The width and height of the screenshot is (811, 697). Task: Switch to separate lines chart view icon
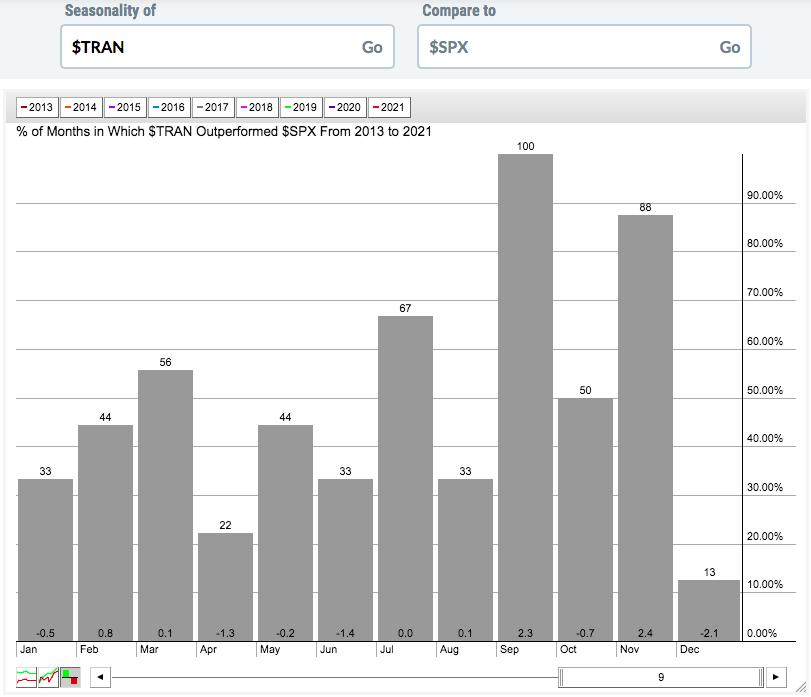pyautogui.click(x=26, y=677)
